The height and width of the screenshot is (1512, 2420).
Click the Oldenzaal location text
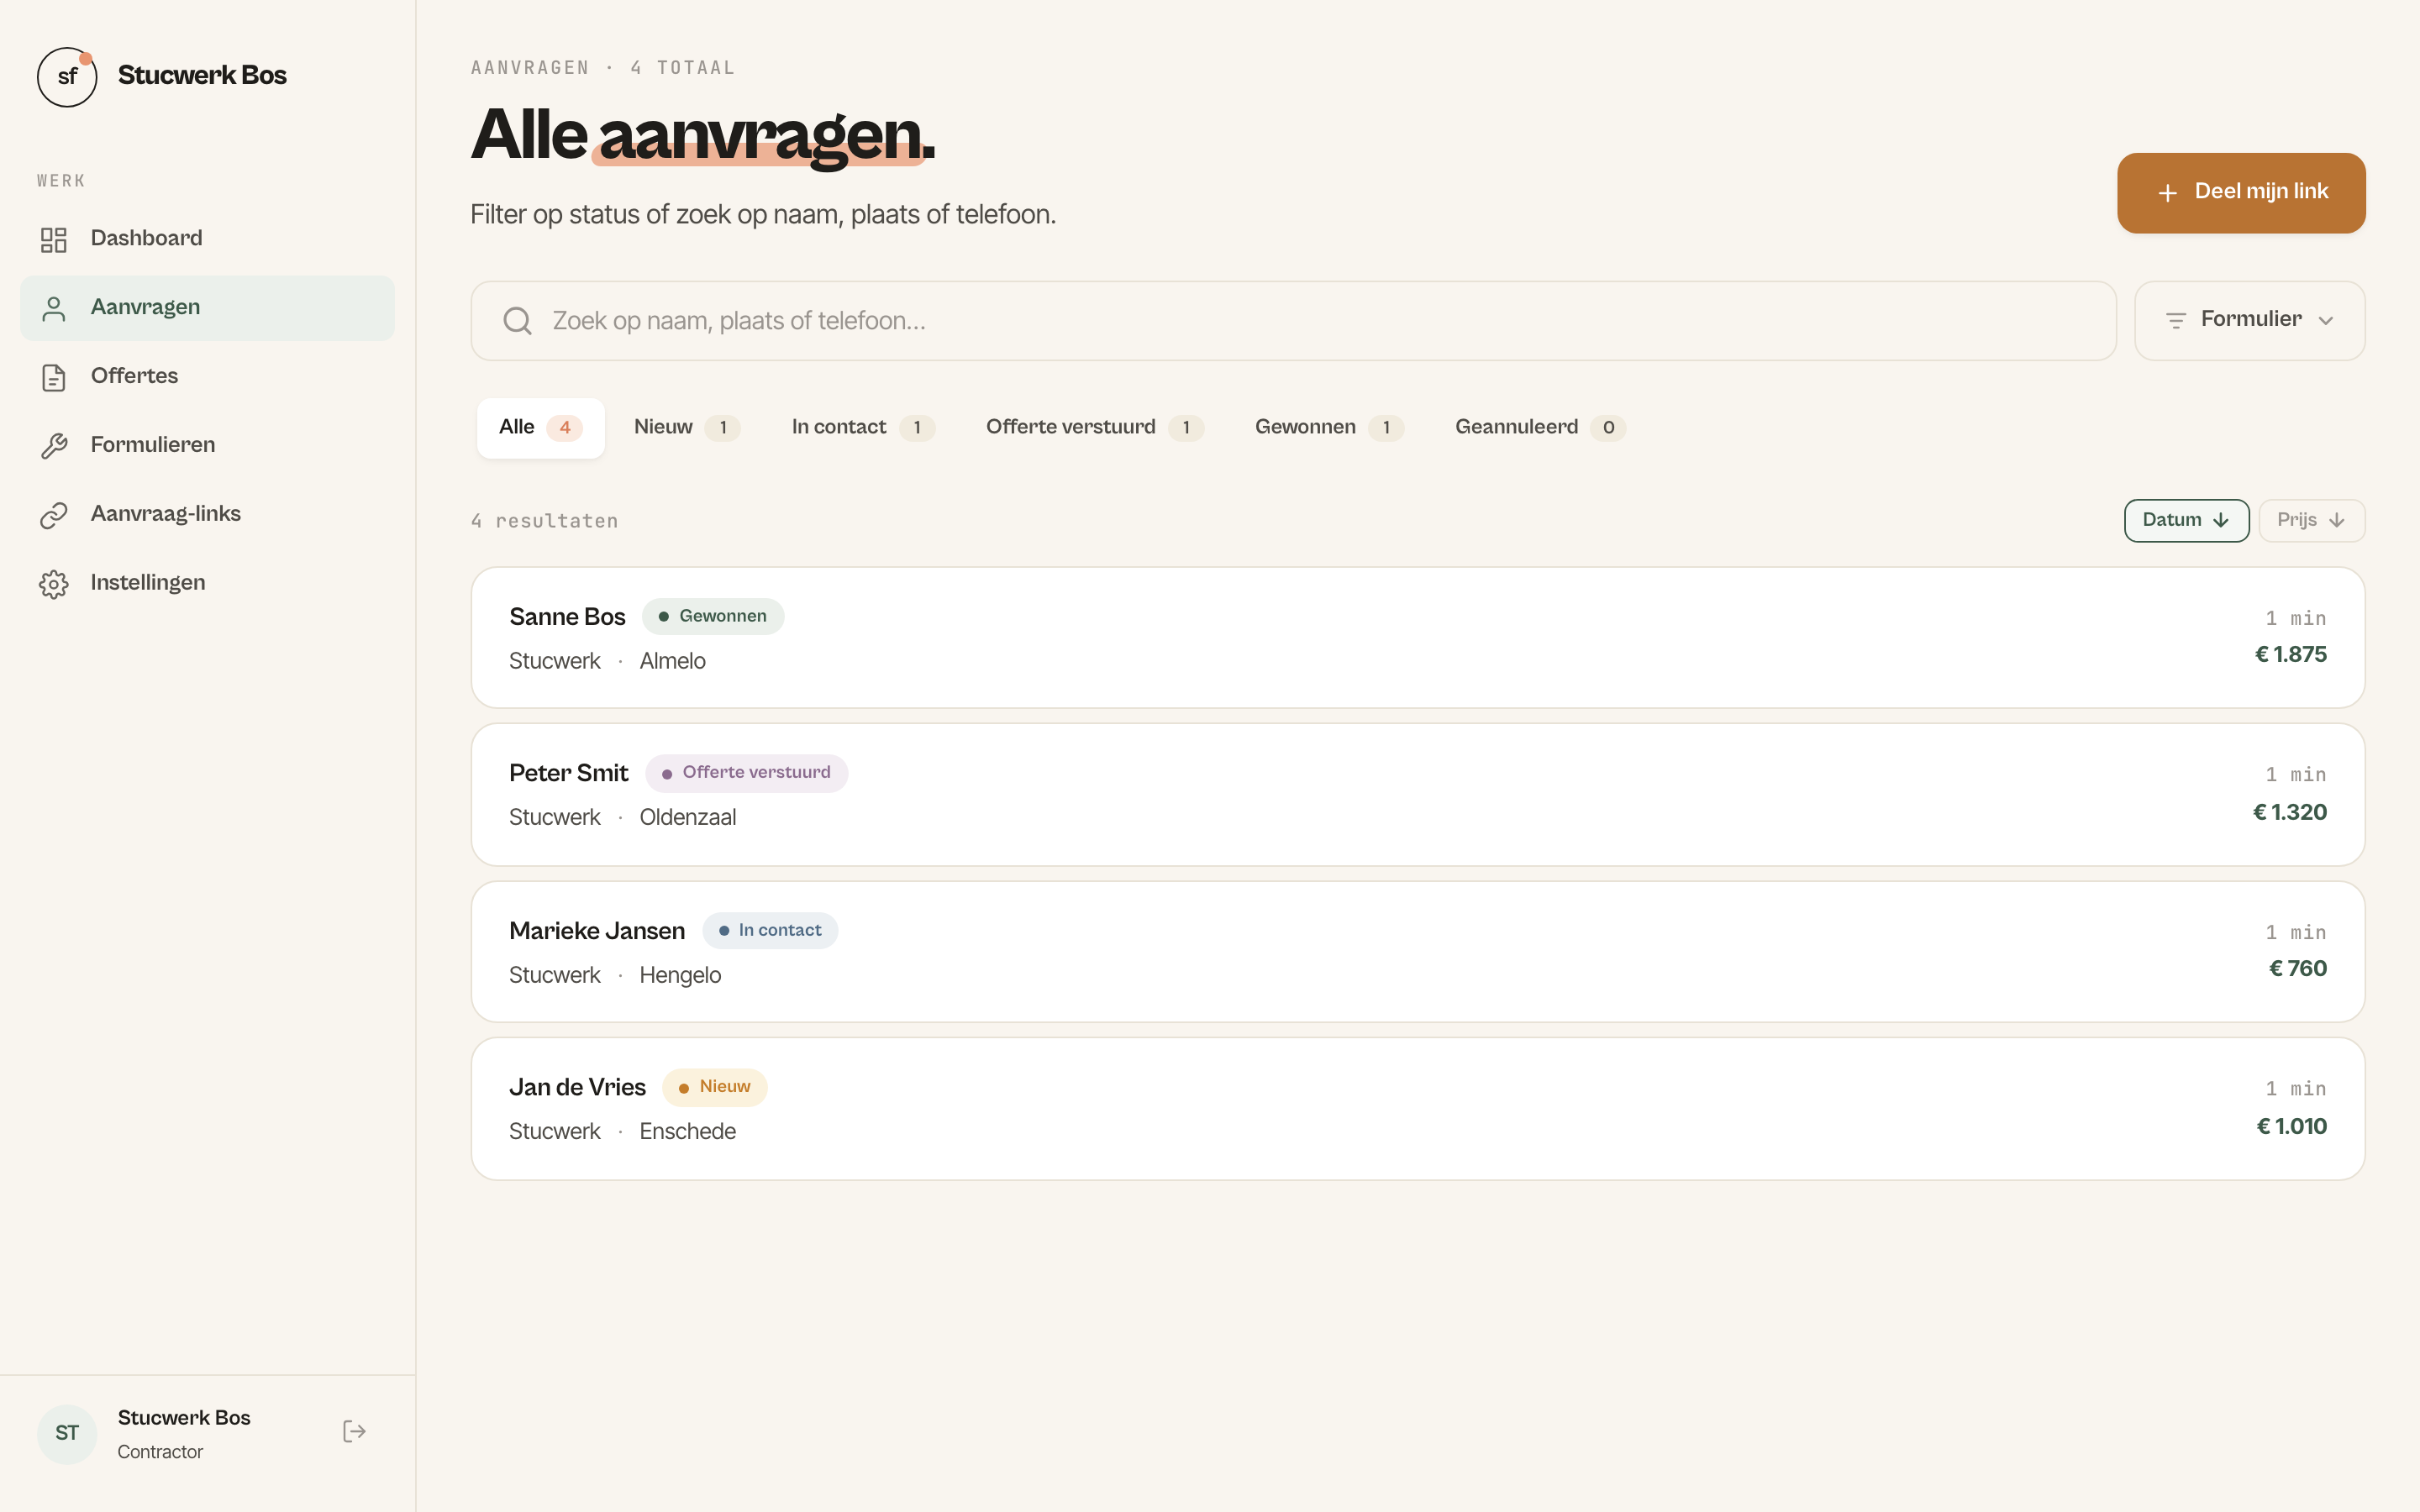click(x=687, y=818)
